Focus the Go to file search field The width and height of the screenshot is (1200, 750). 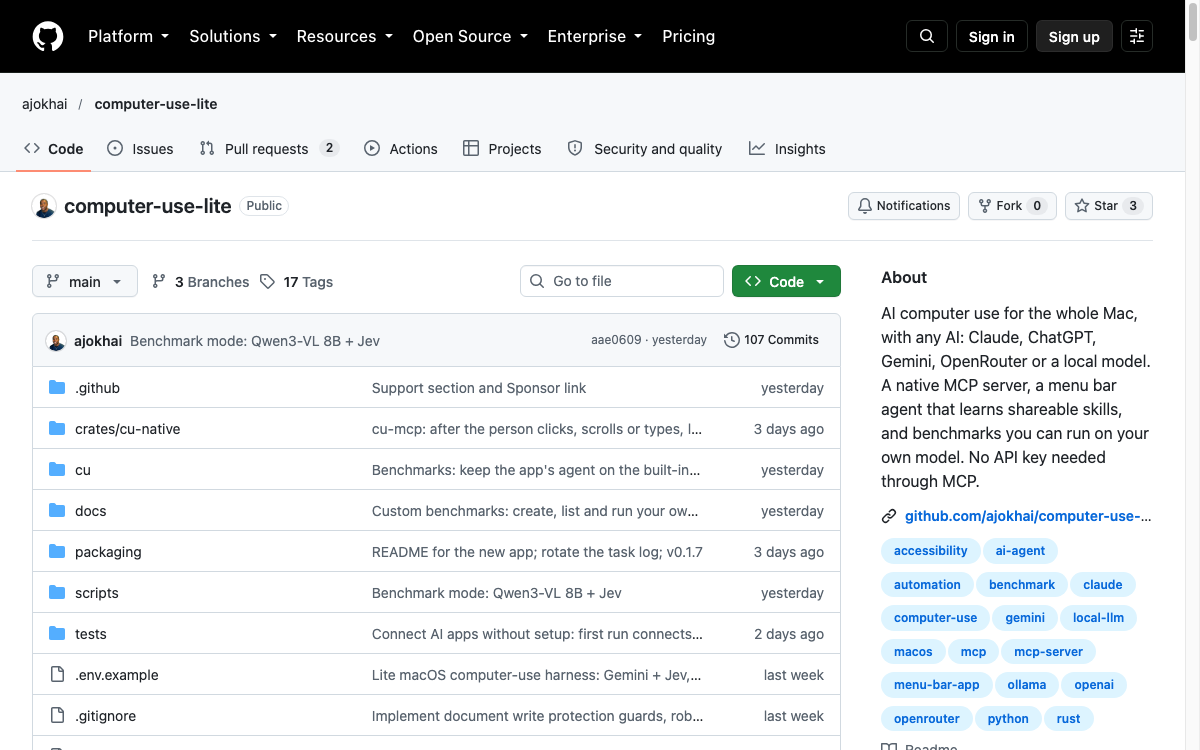[x=622, y=282]
